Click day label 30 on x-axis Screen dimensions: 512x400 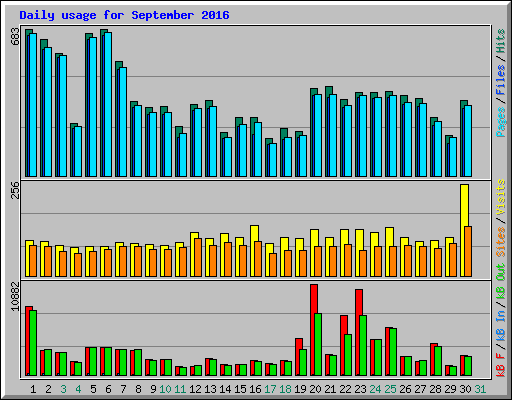(465, 389)
